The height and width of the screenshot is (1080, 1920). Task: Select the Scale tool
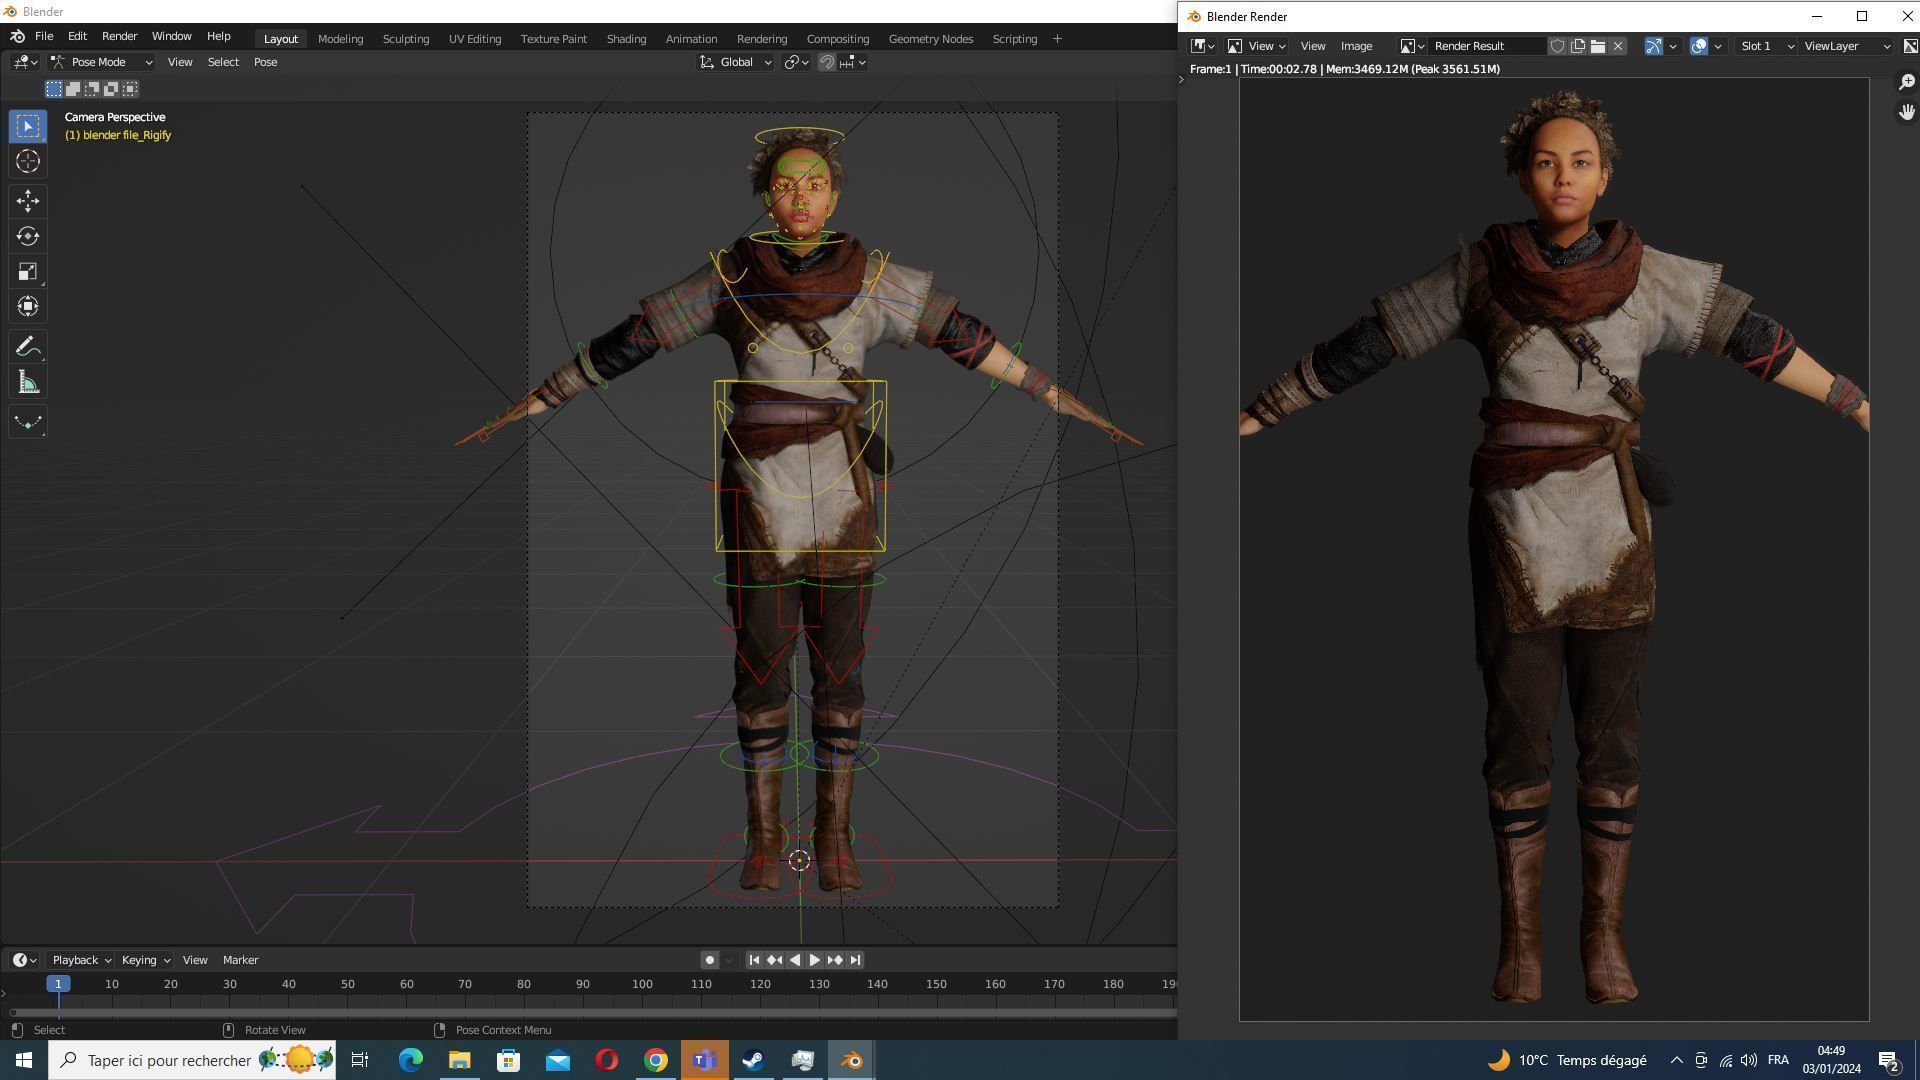click(x=28, y=271)
